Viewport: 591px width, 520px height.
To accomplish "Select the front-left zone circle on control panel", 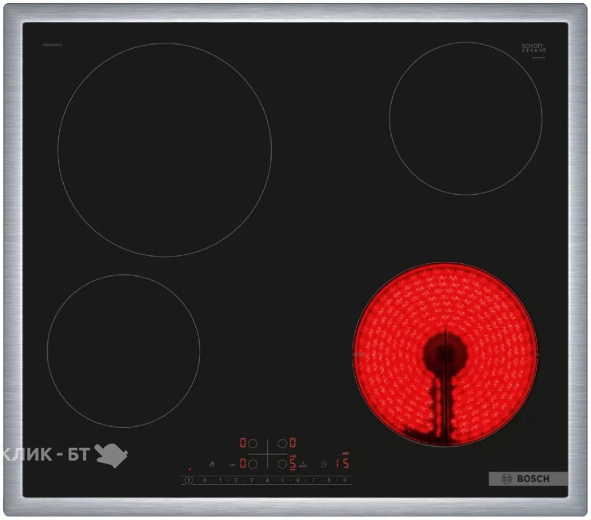I will [x=253, y=464].
